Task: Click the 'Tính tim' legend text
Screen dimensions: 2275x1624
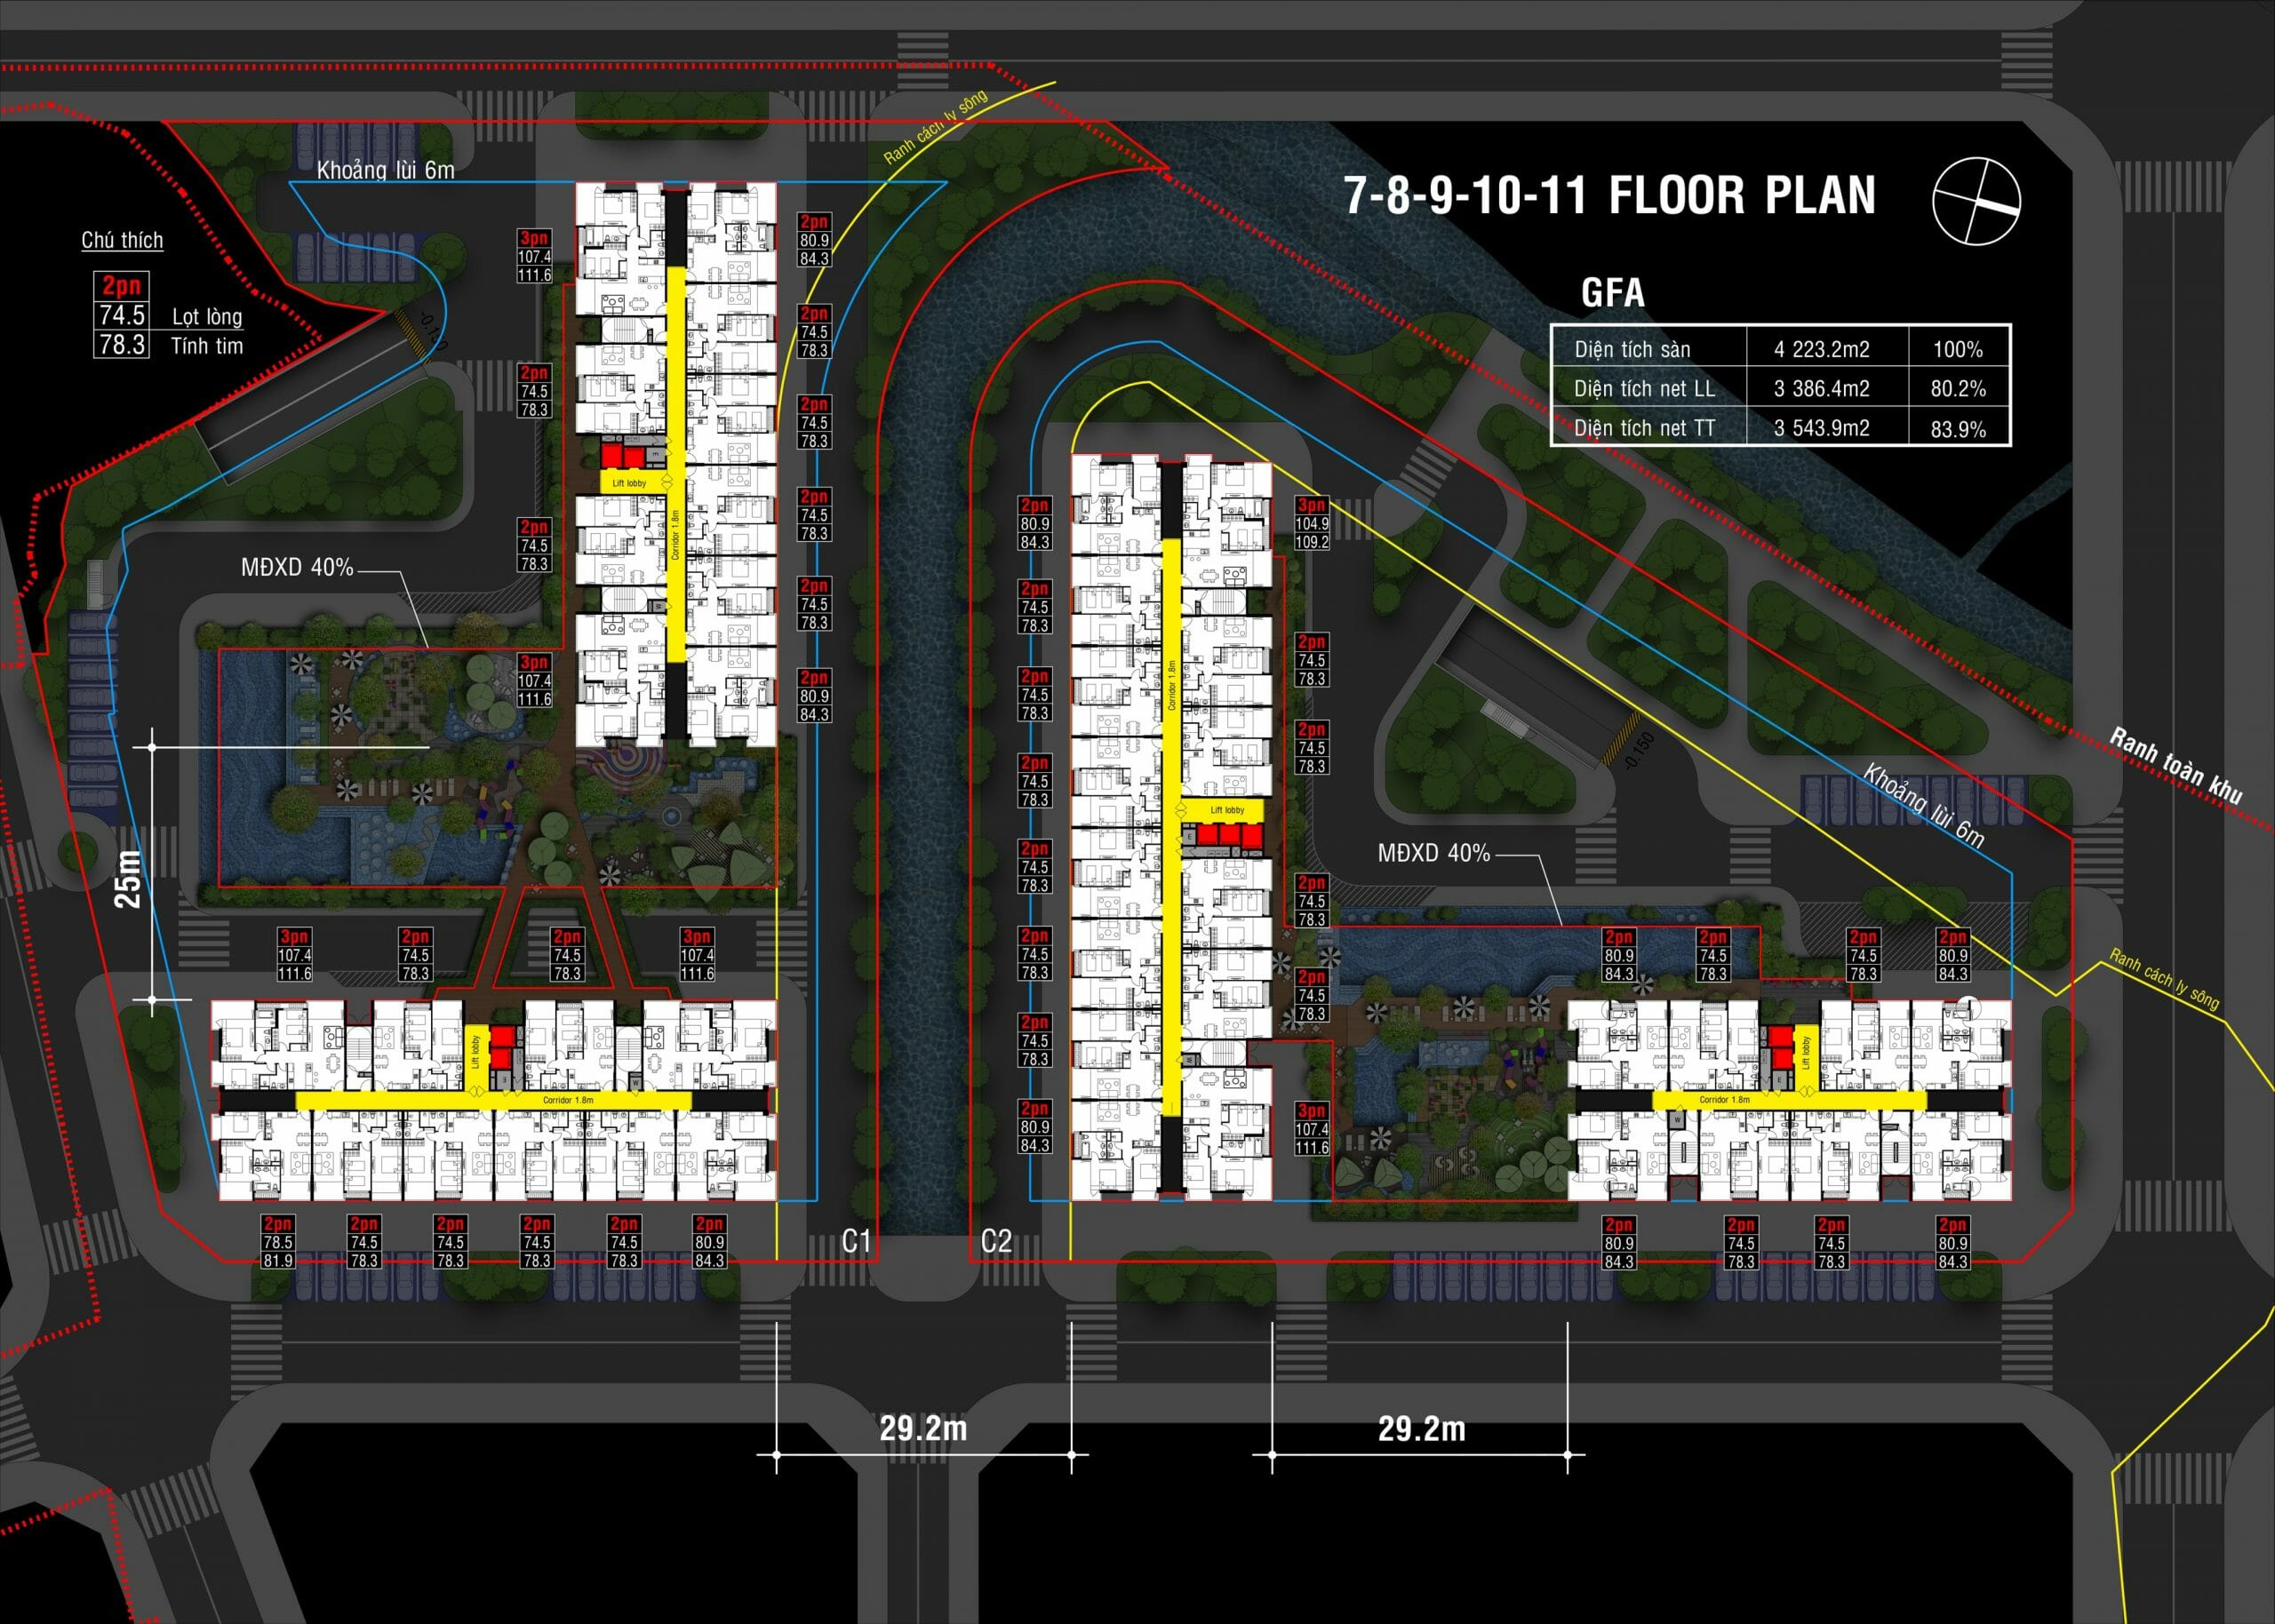Action: pyautogui.click(x=207, y=346)
